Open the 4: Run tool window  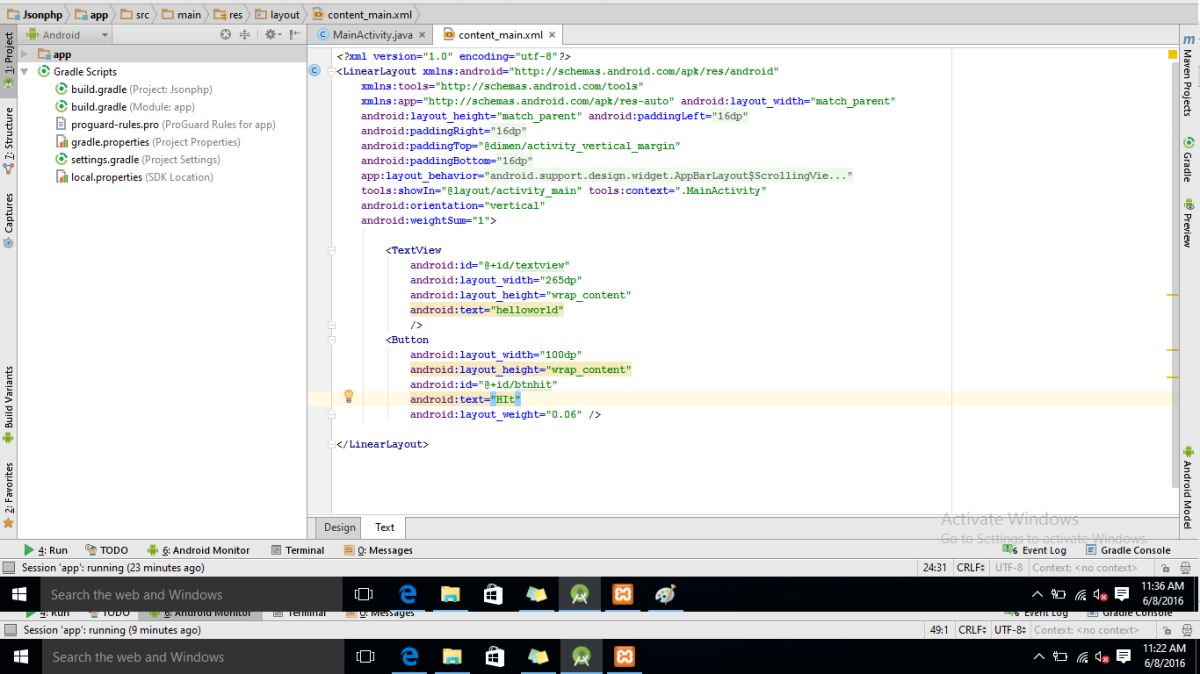(46, 550)
